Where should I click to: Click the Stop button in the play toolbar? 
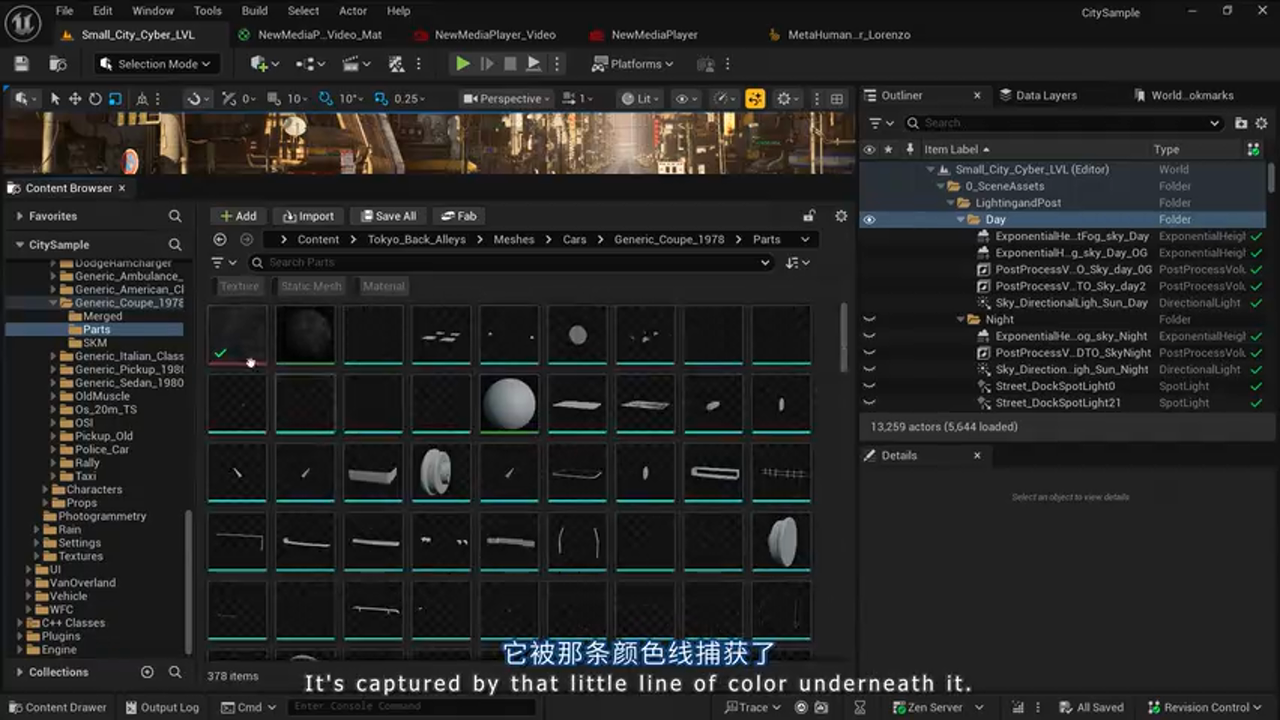tap(510, 64)
